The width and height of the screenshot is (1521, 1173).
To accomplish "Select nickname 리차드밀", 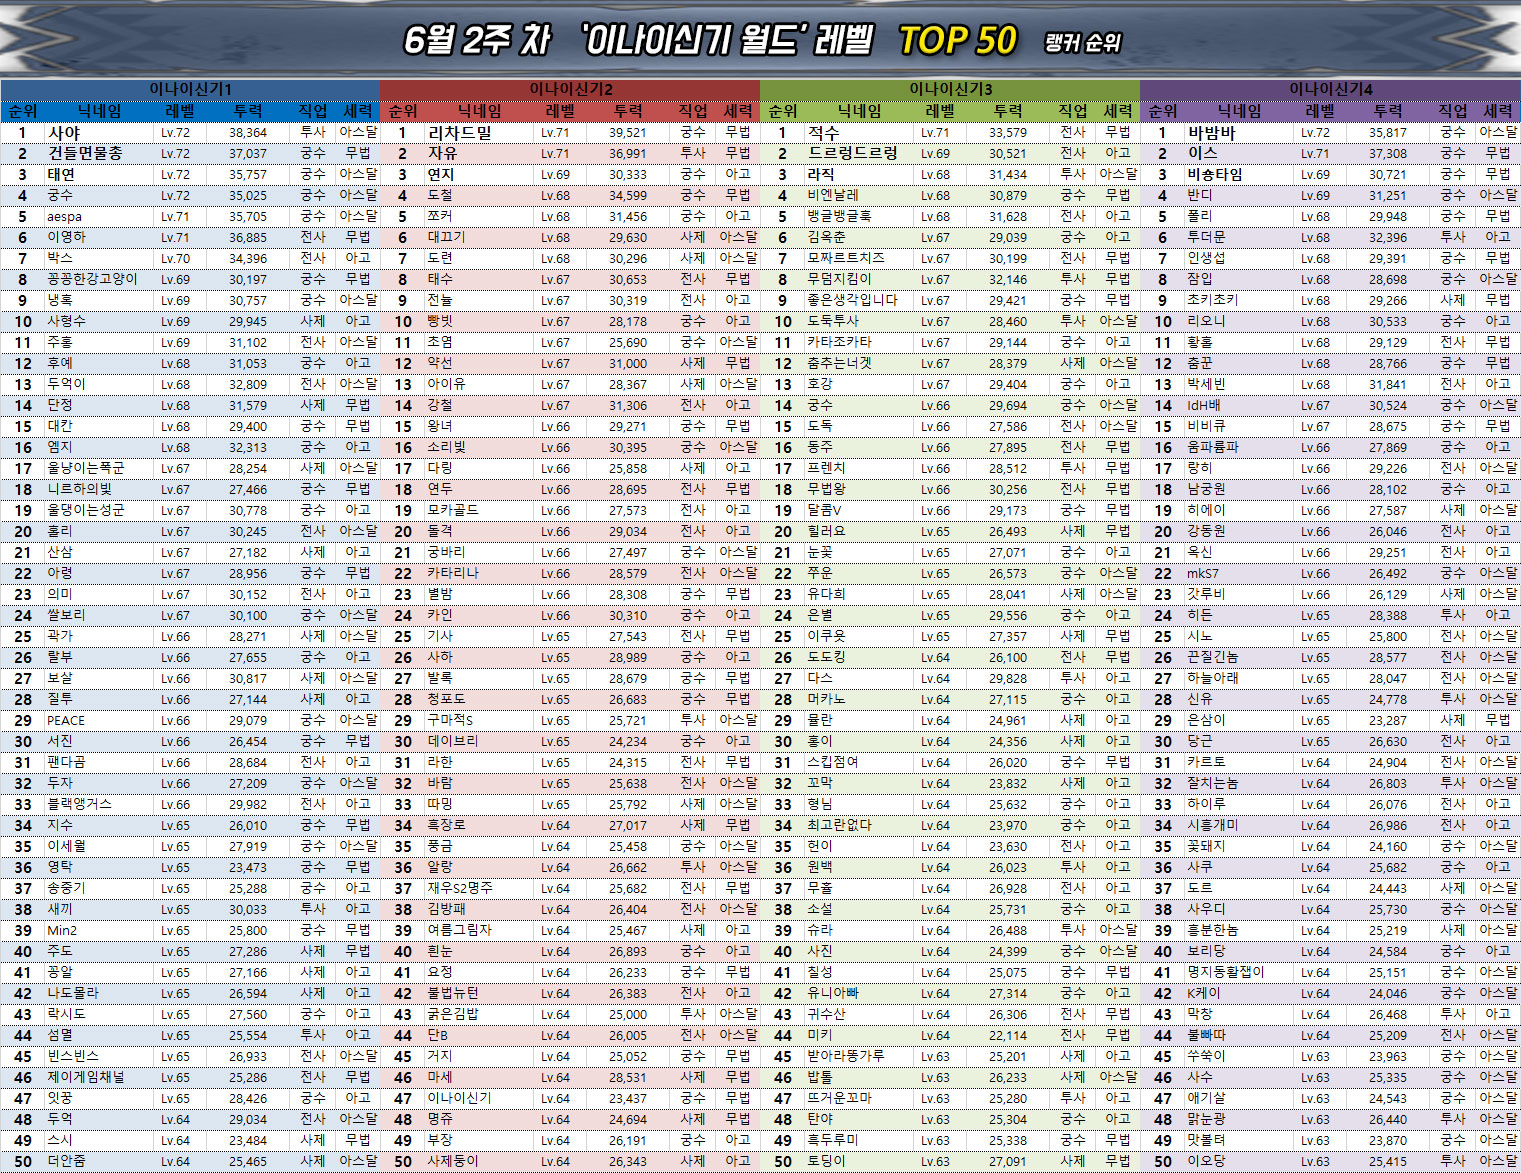I will [x=459, y=132].
